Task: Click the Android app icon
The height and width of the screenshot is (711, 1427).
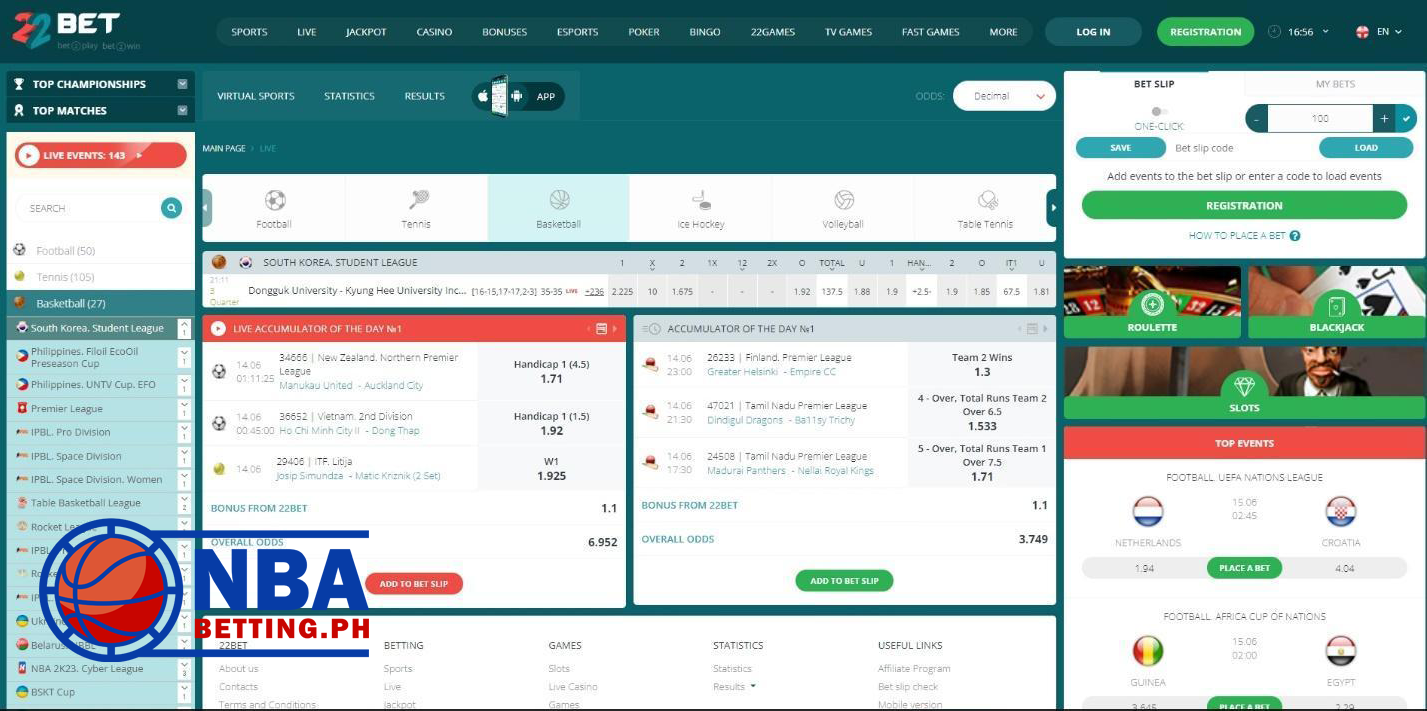Action: tap(516, 96)
